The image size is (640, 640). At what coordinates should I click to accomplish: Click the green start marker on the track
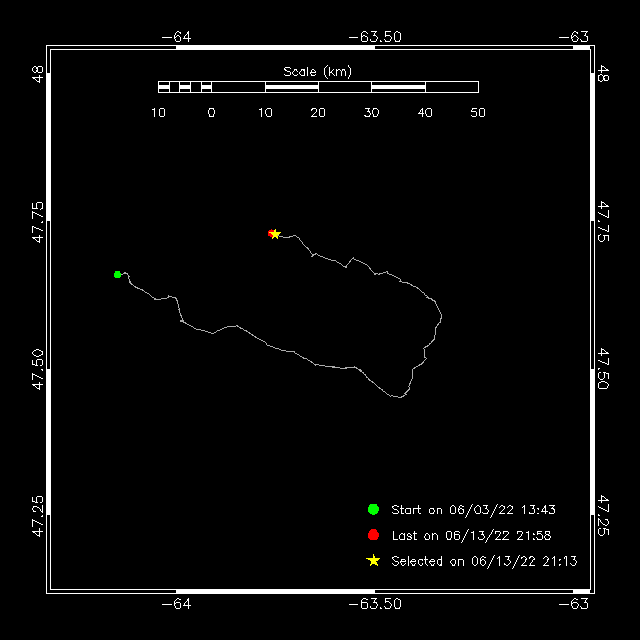[x=117, y=274]
